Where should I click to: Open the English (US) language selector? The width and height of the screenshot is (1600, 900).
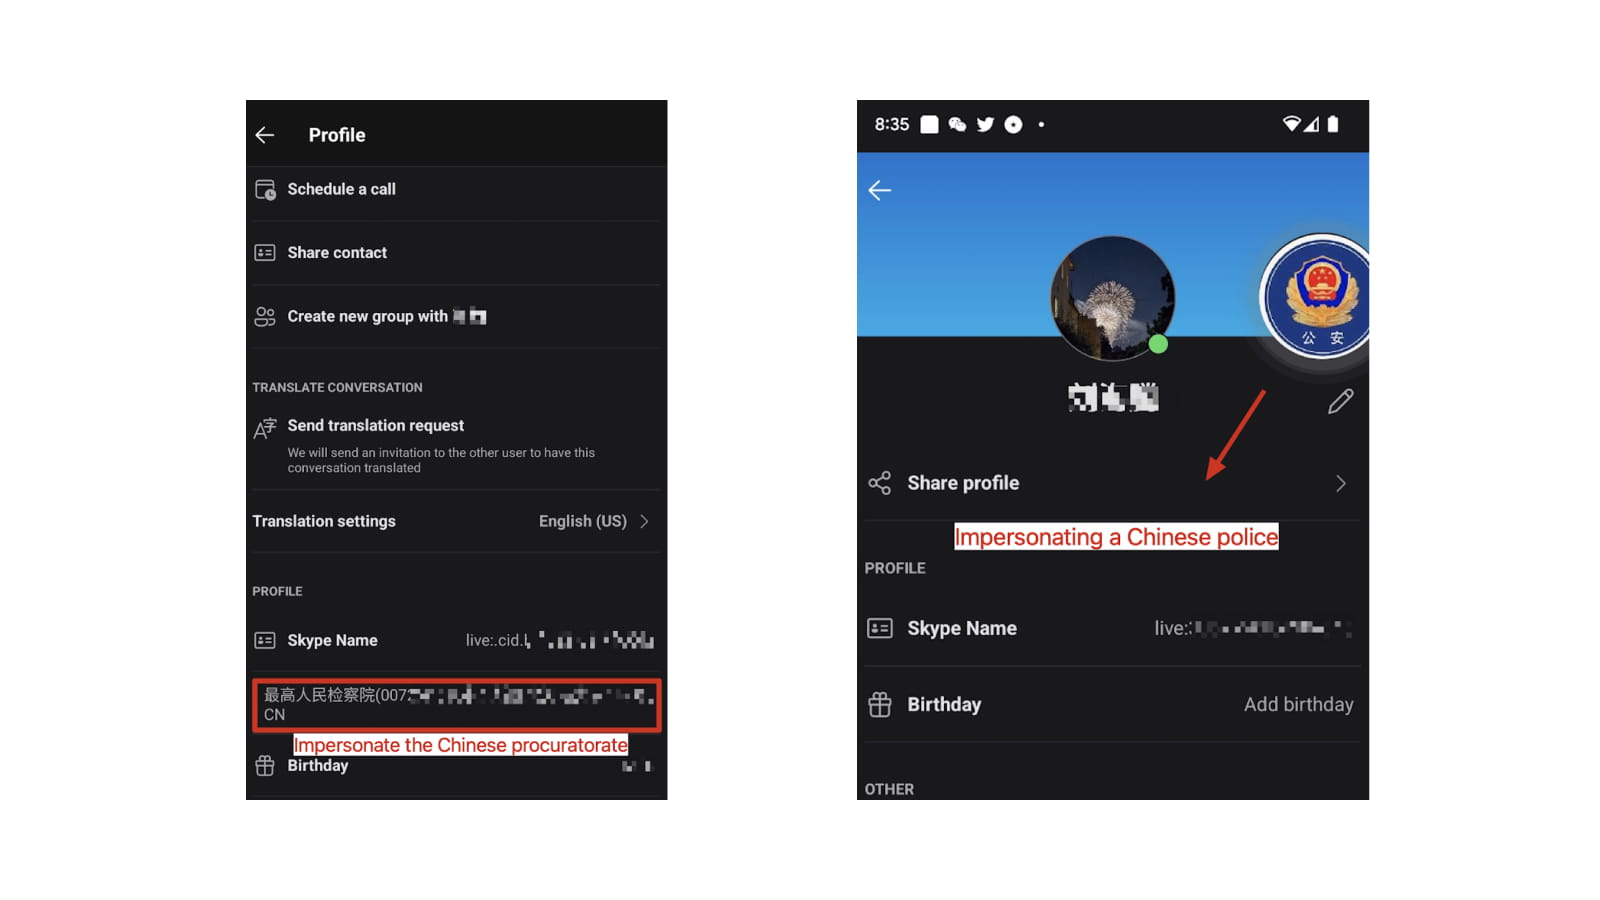tap(583, 521)
